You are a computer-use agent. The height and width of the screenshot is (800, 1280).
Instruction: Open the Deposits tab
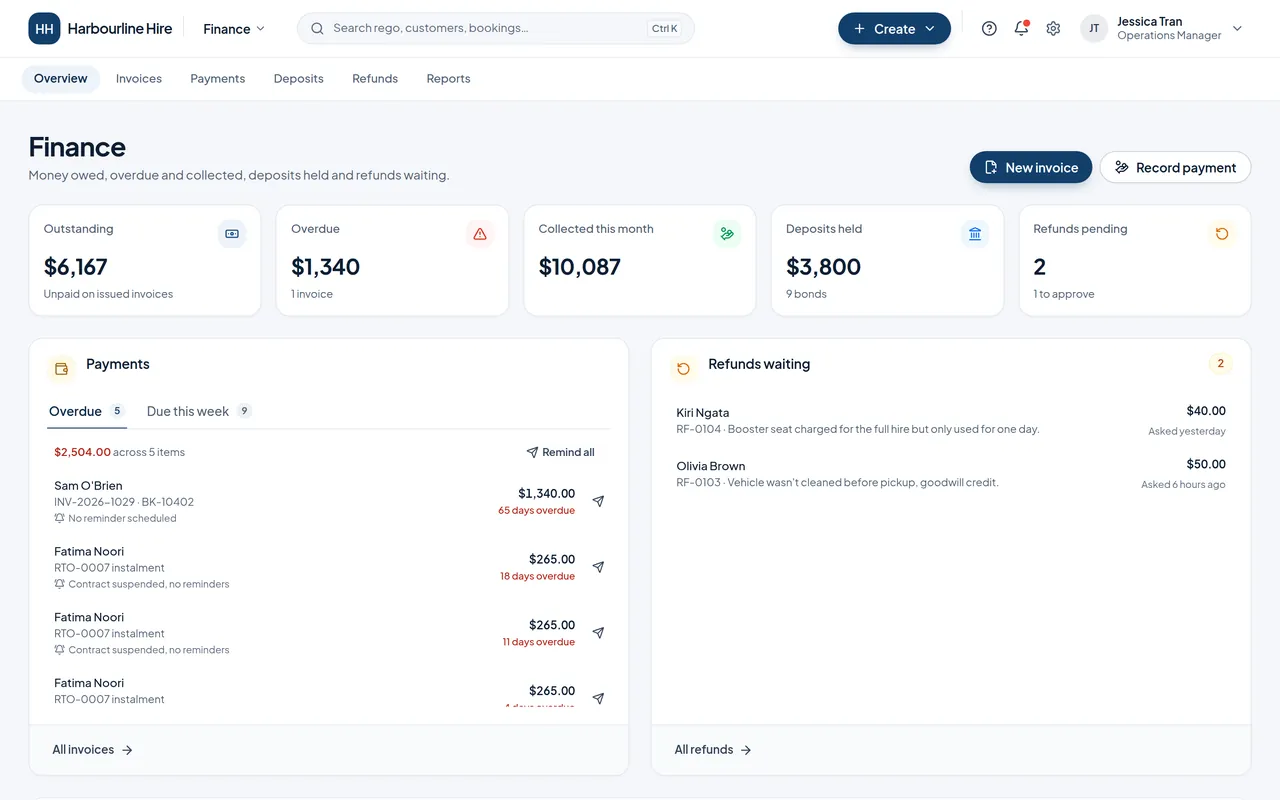299,79
